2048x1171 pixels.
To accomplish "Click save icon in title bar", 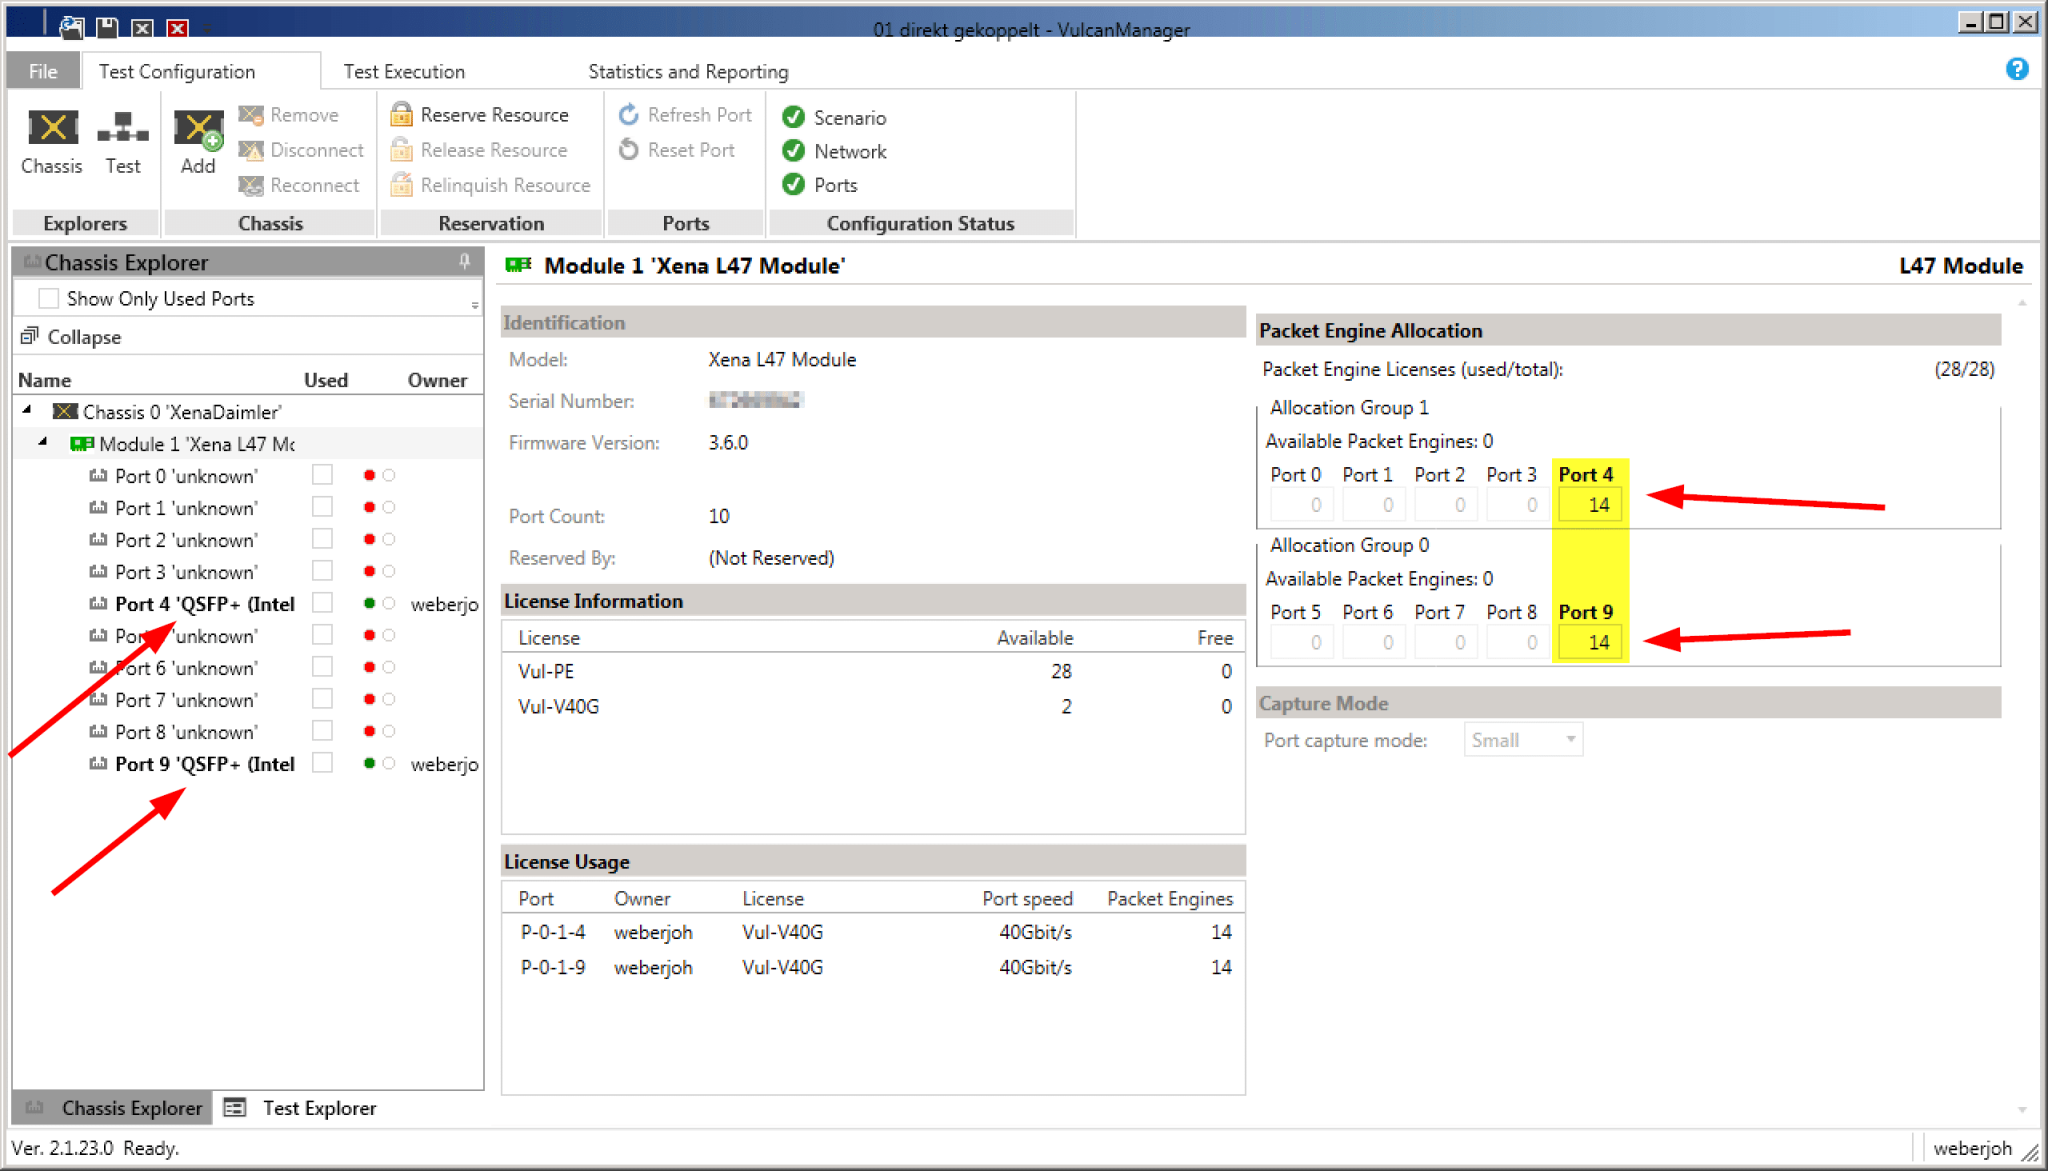I will tap(107, 28).
